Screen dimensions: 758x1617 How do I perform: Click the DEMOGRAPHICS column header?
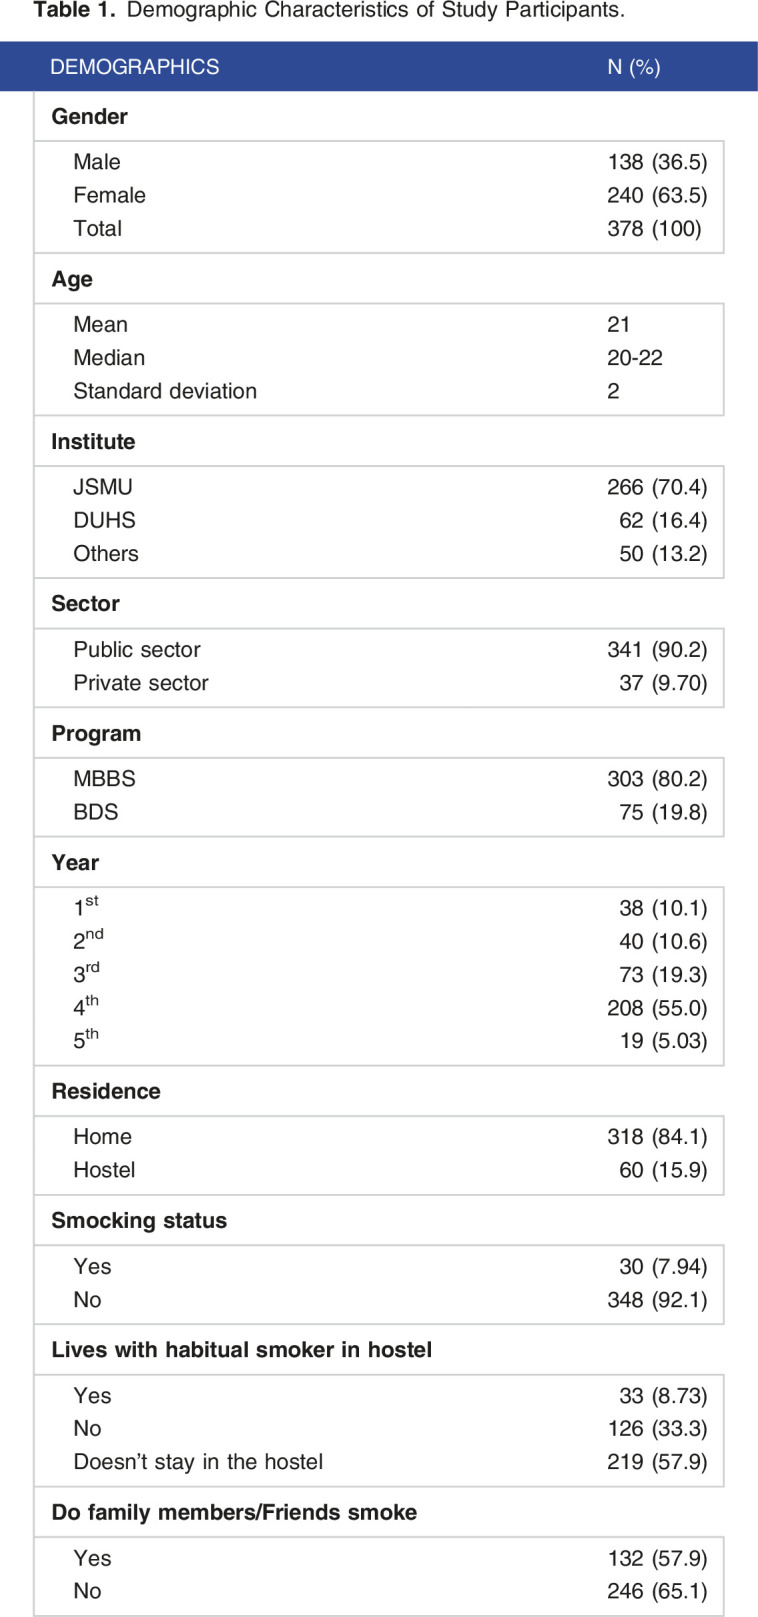point(135,67)
